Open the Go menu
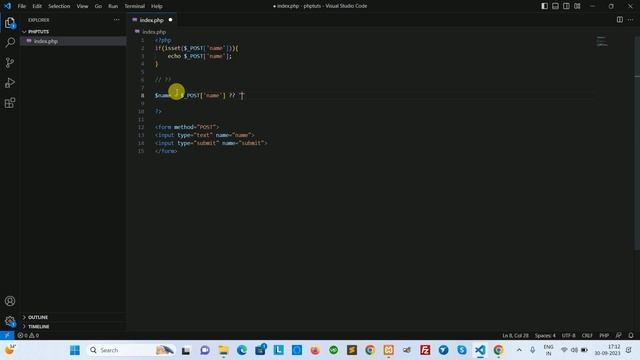640x360 pixels. (x=98, y=6)
